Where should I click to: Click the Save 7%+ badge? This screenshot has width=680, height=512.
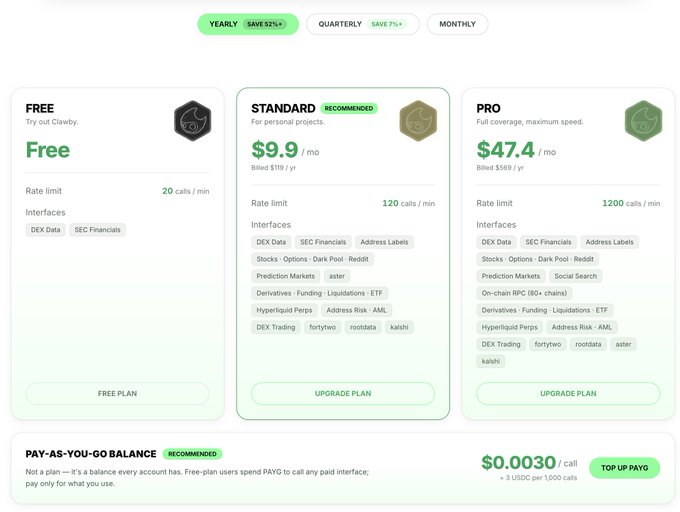coord(387,24)
